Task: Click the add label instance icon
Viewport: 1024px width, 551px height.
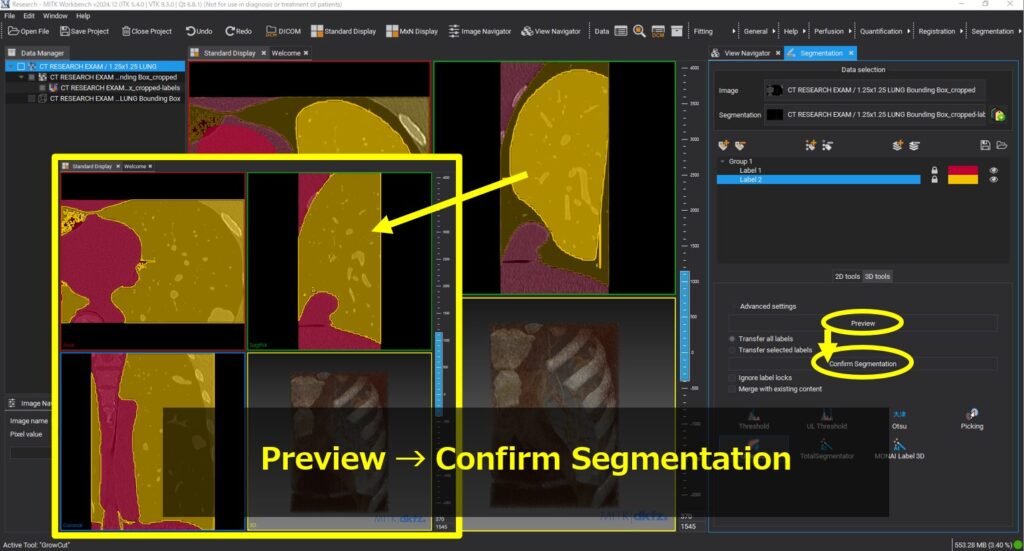Action: pos(810,145)
